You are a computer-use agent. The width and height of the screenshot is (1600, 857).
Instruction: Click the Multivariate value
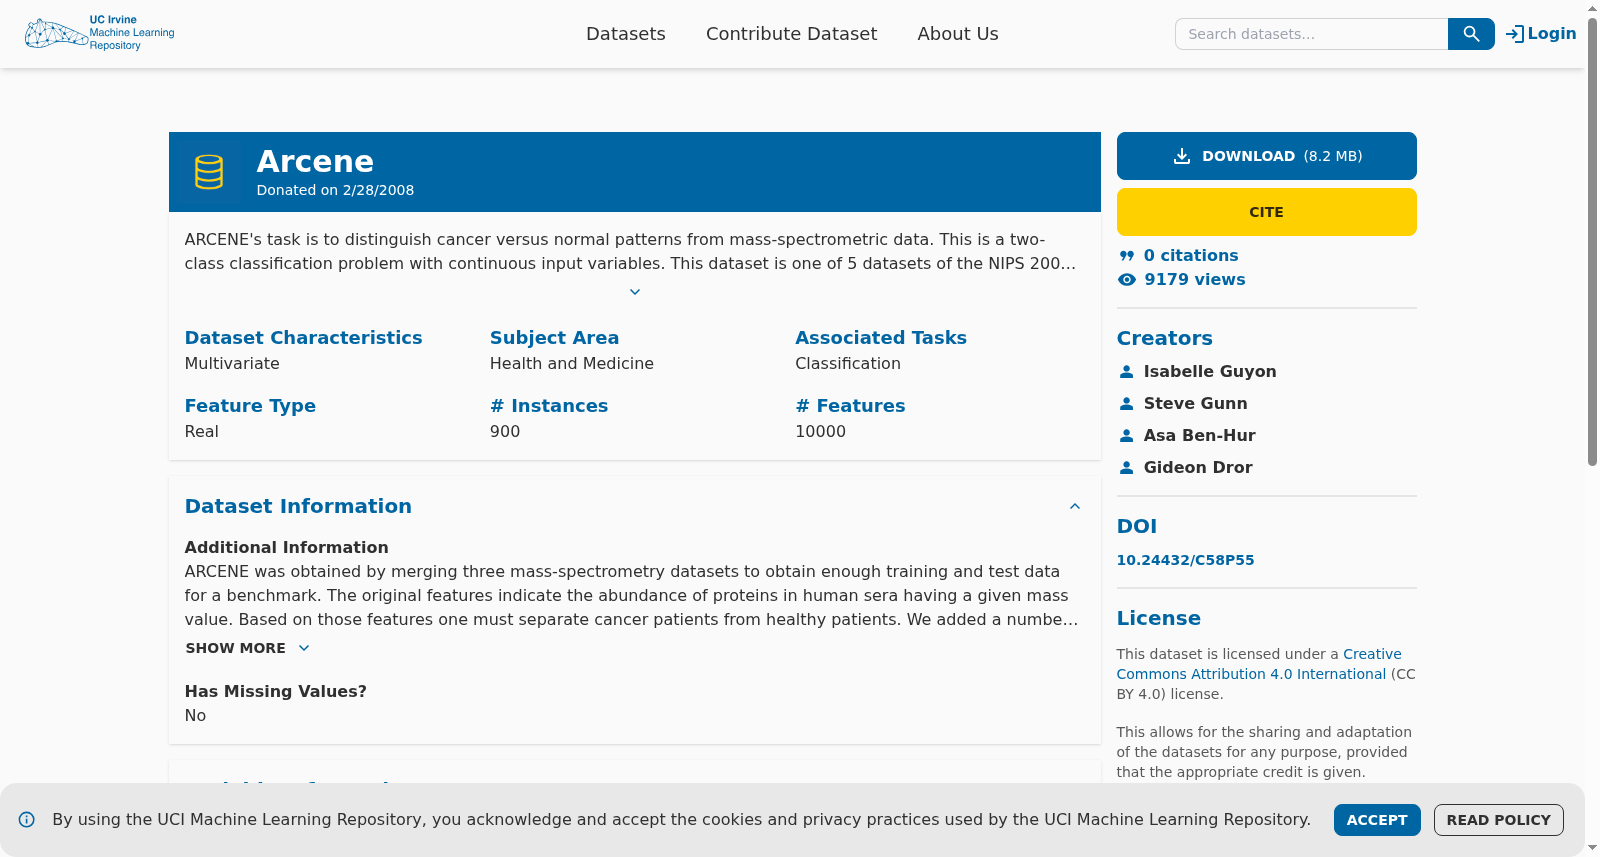coord(232,364)
